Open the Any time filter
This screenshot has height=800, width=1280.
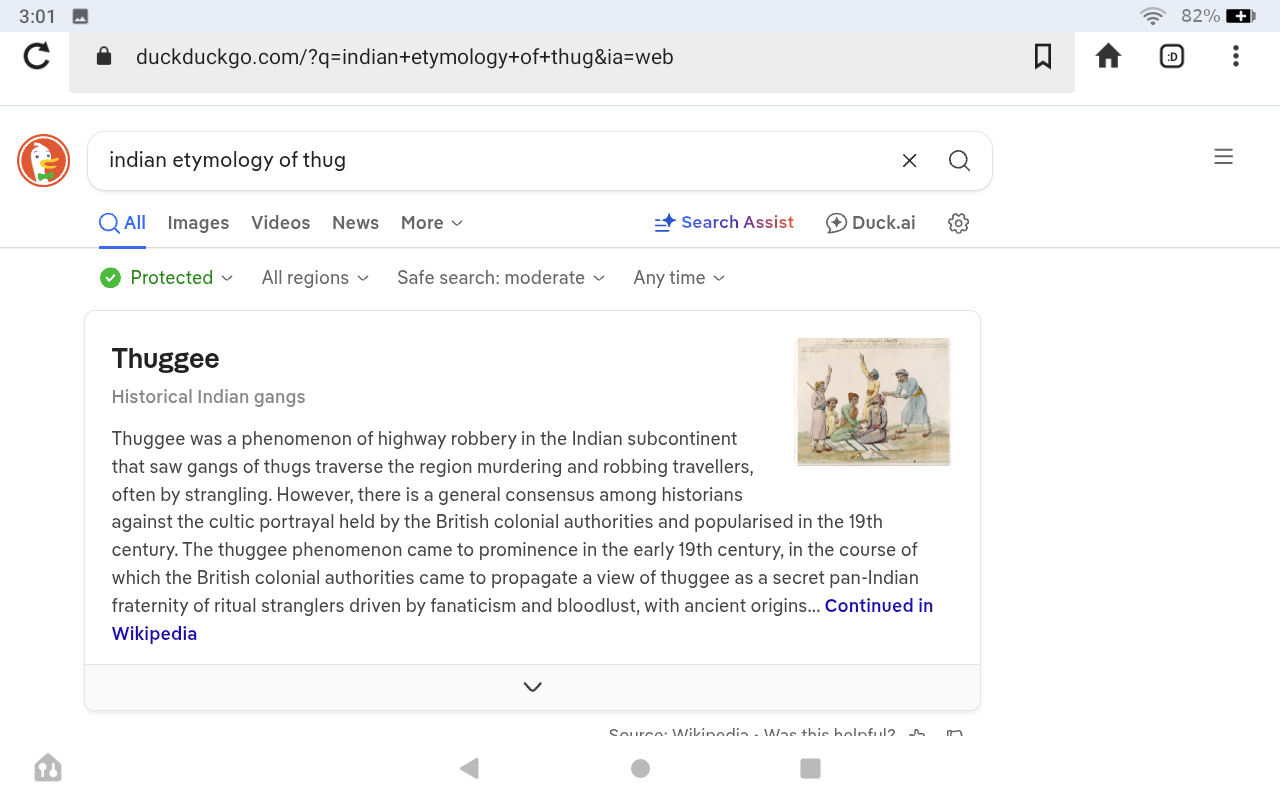679,278
